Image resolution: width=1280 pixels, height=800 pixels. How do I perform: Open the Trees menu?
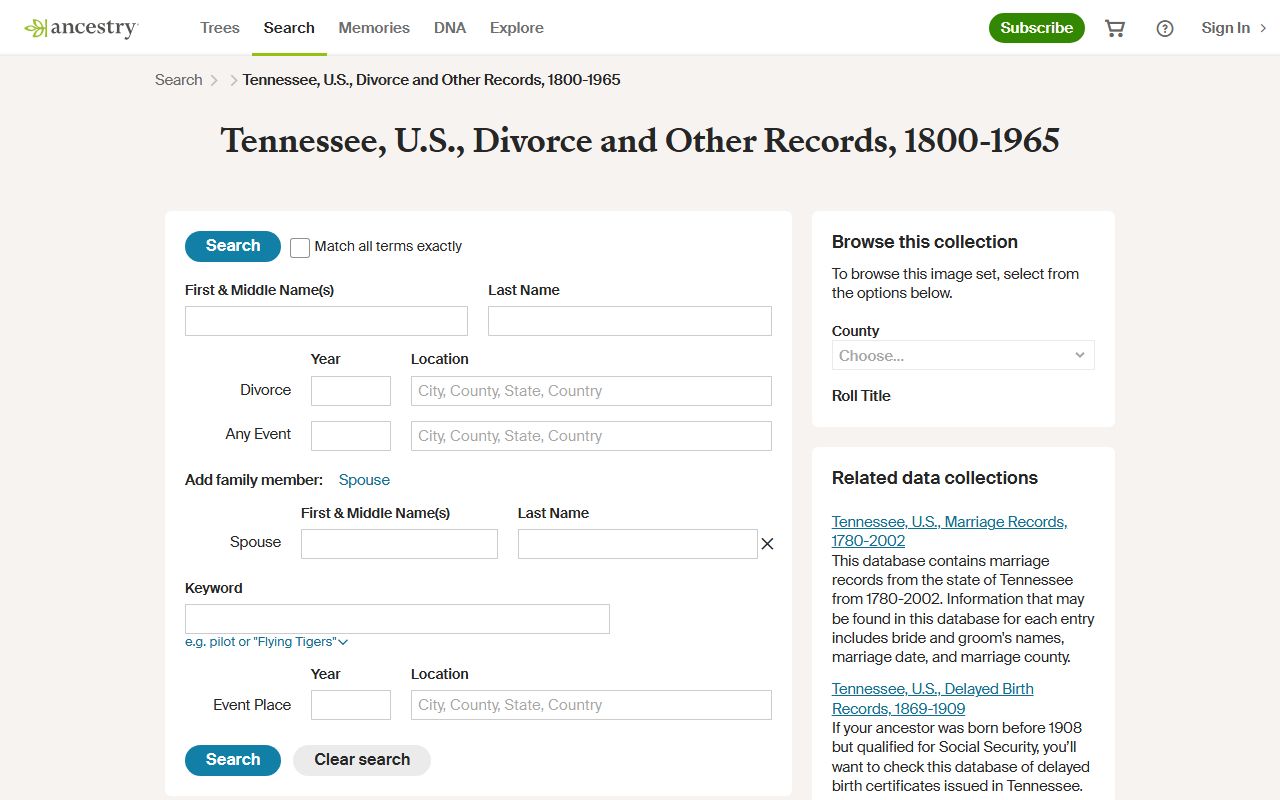coord(220,28)
